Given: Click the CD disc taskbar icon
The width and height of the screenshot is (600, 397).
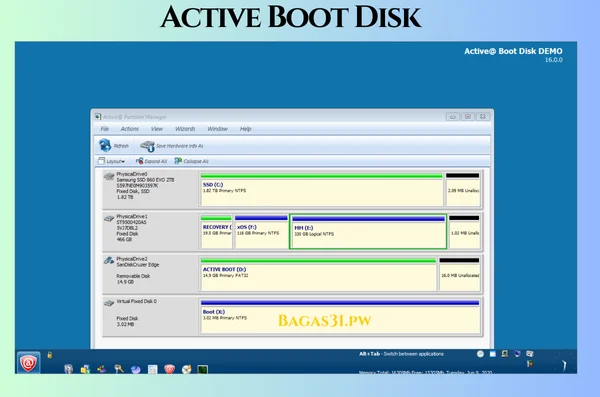Looking at the screenshot, I should 186,369.
